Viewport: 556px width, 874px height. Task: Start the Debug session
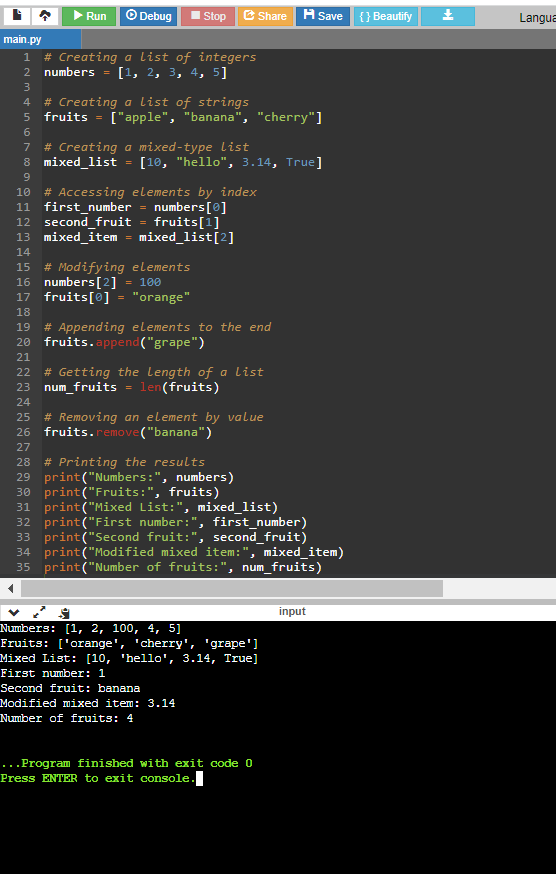pos(148,16)
